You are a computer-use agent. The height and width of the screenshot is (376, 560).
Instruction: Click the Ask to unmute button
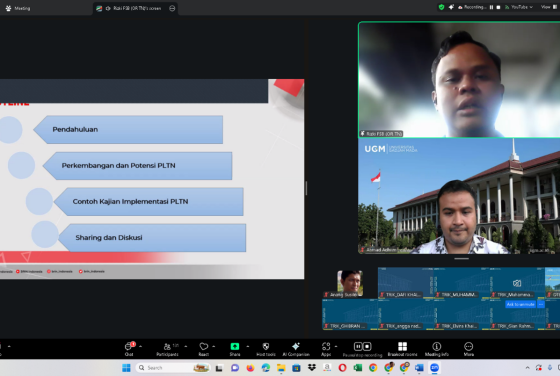pyautogui.click(x=520, y=304)
